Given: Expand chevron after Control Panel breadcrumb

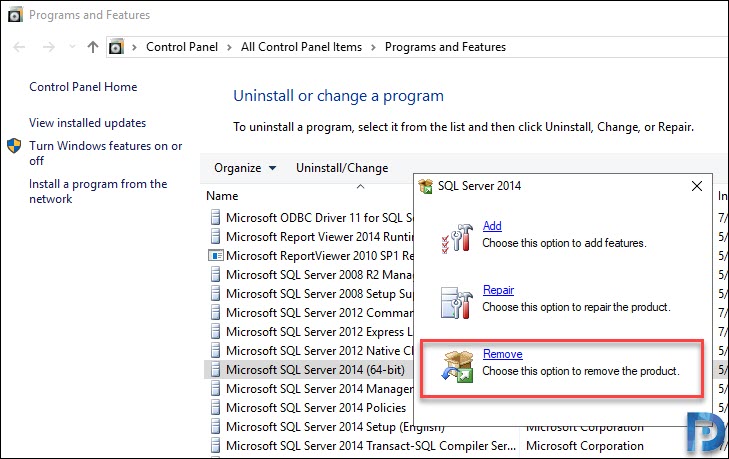Looking at the screenshot, I should tap(229, 47).
